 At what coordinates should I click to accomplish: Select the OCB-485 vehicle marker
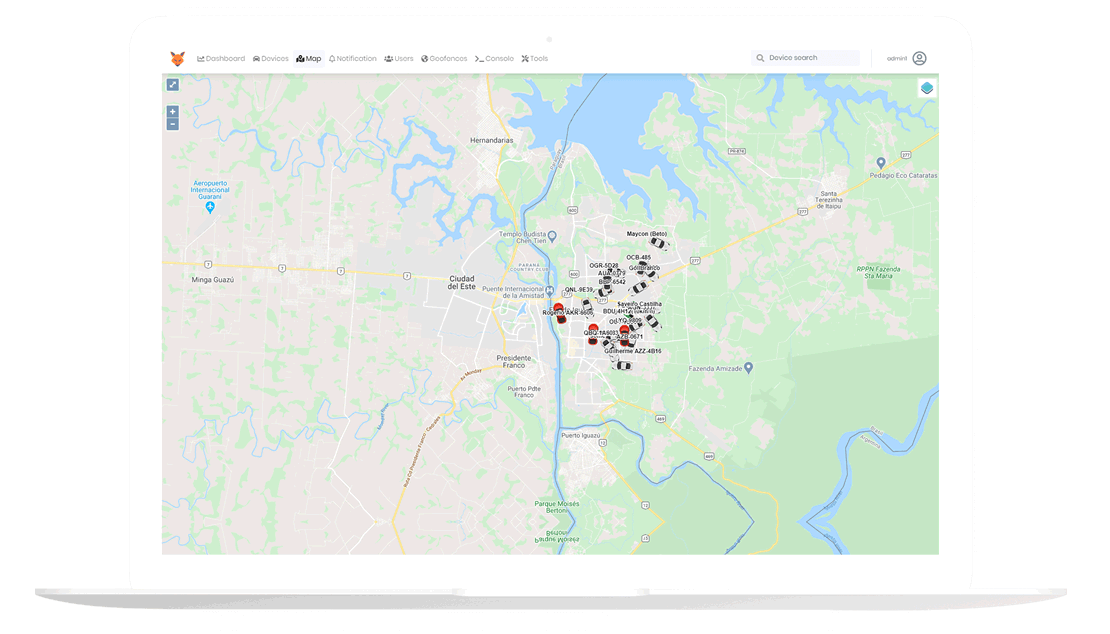click(641, 266)
